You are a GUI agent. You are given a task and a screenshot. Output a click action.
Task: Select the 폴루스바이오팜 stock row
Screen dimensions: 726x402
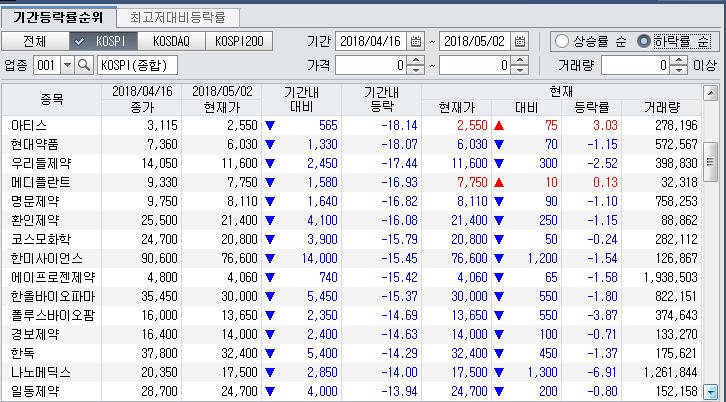pyautogui.click(x=352, y=315)
